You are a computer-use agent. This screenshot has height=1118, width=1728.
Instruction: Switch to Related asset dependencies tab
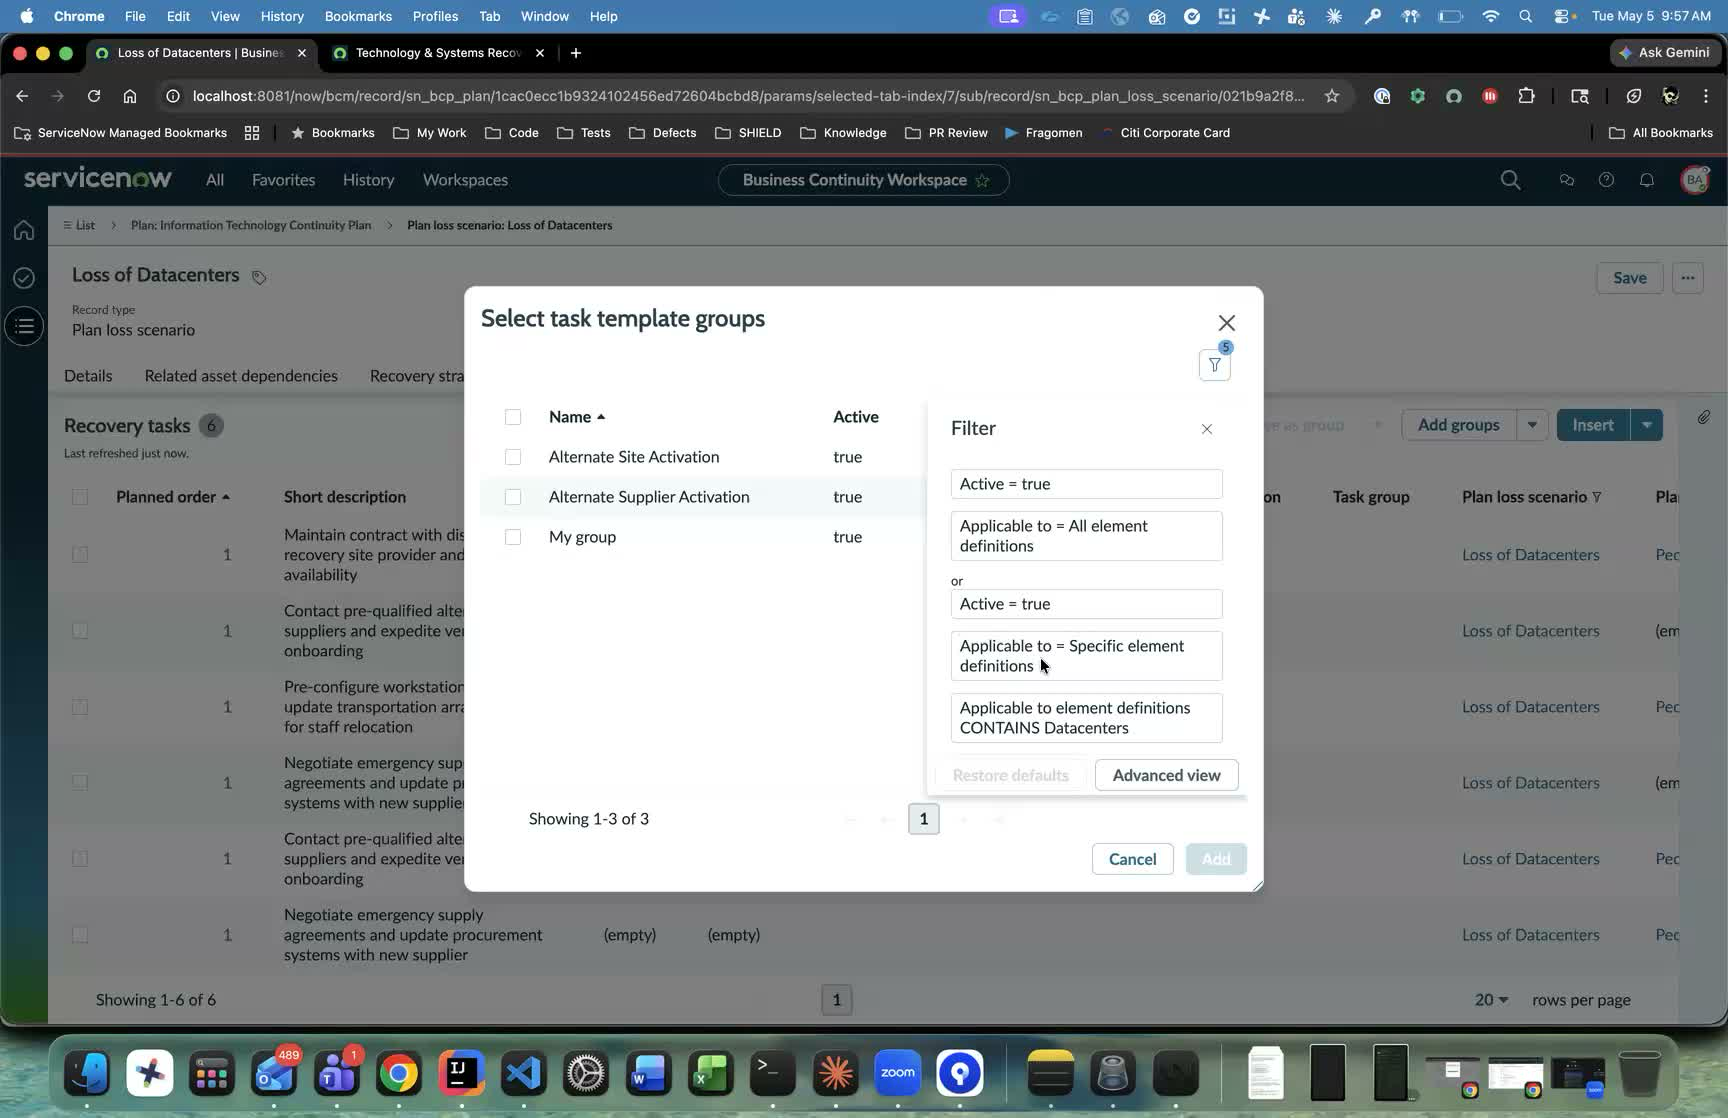(x=241, y=376)
